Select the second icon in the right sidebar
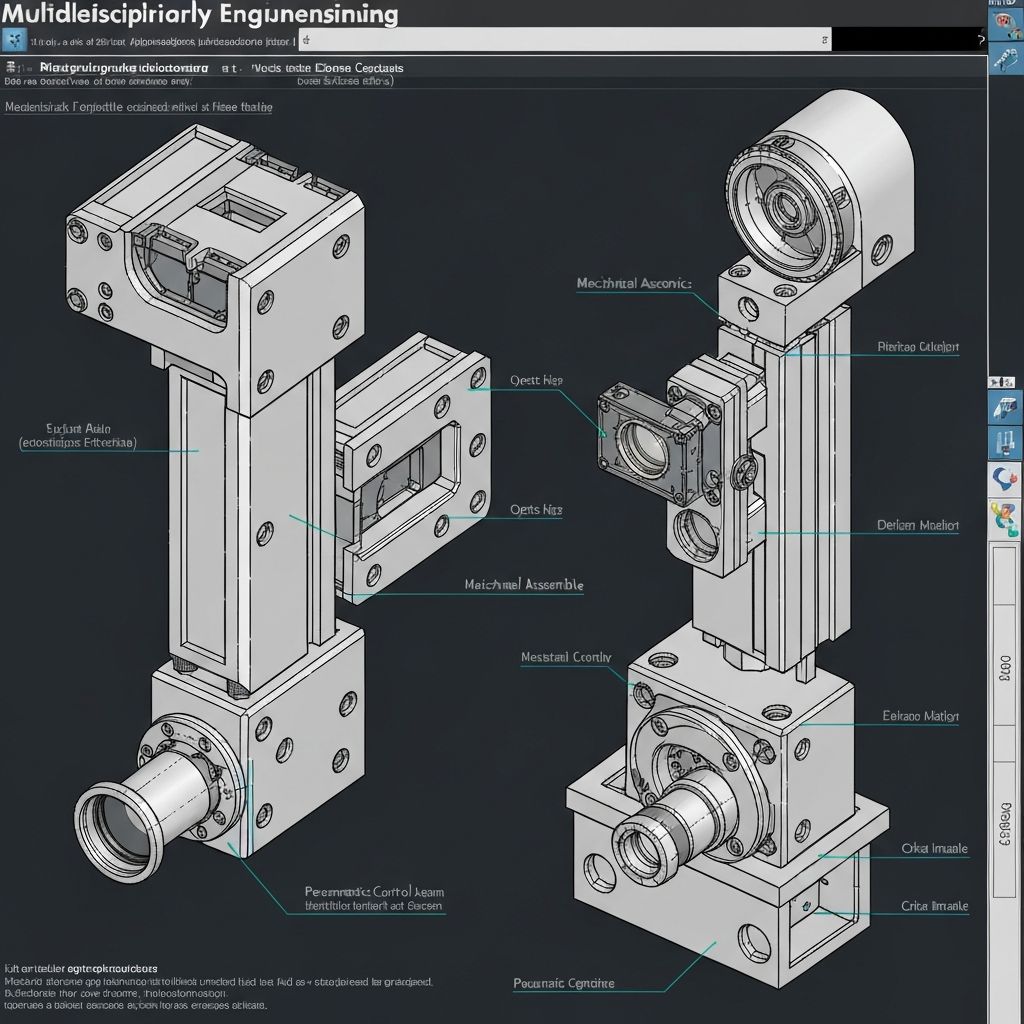Image resolution: width=1024 pixels, height=1024 pixels. tap(1004, 60)
